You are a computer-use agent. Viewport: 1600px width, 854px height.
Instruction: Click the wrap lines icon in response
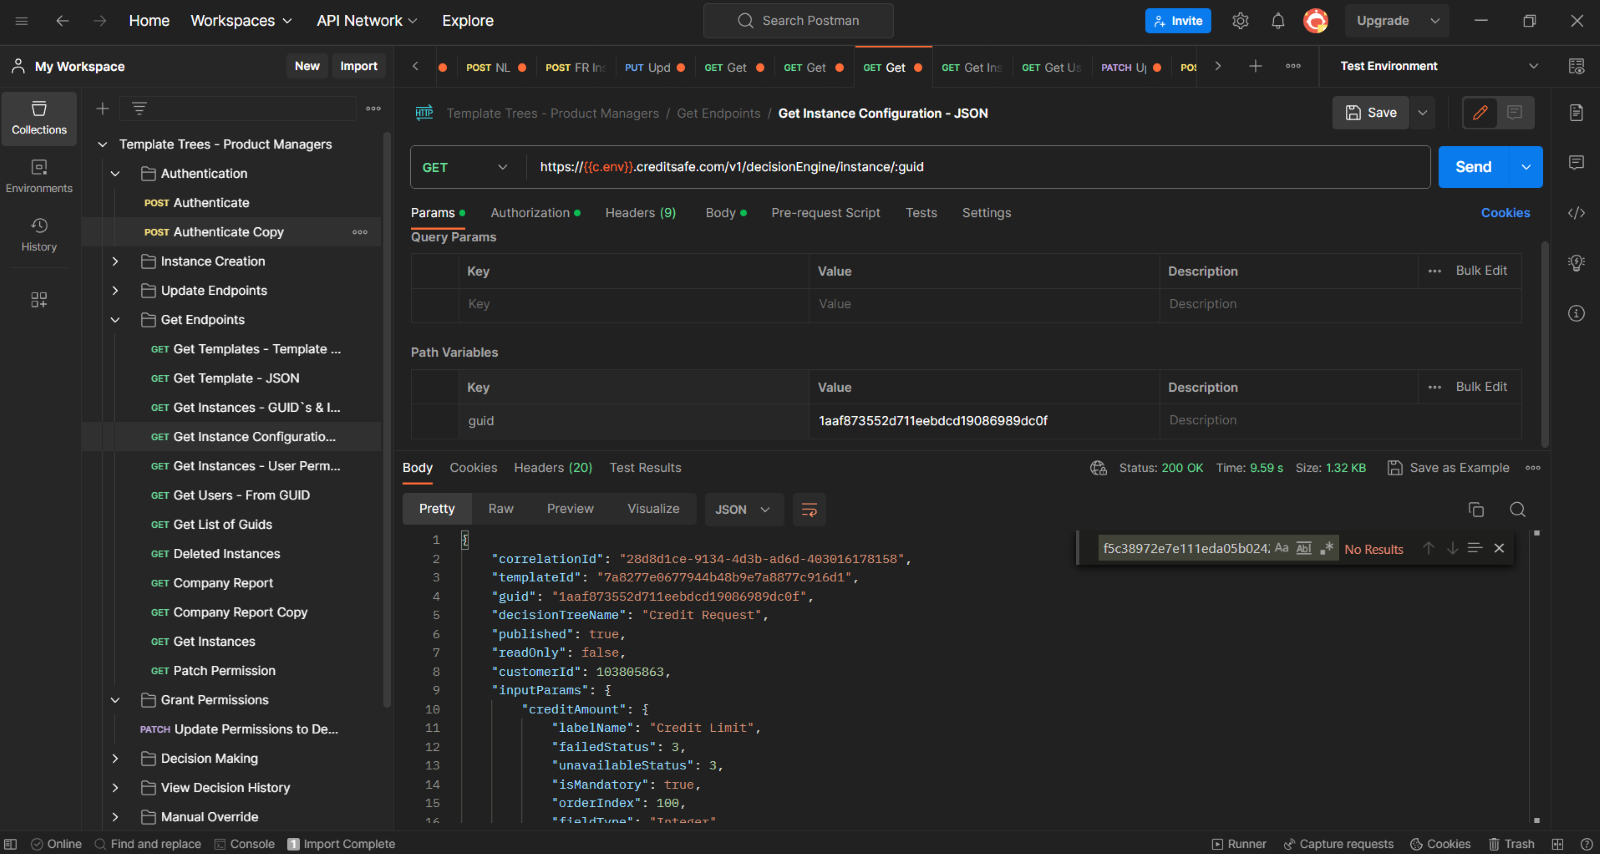[x=809, y=510]
